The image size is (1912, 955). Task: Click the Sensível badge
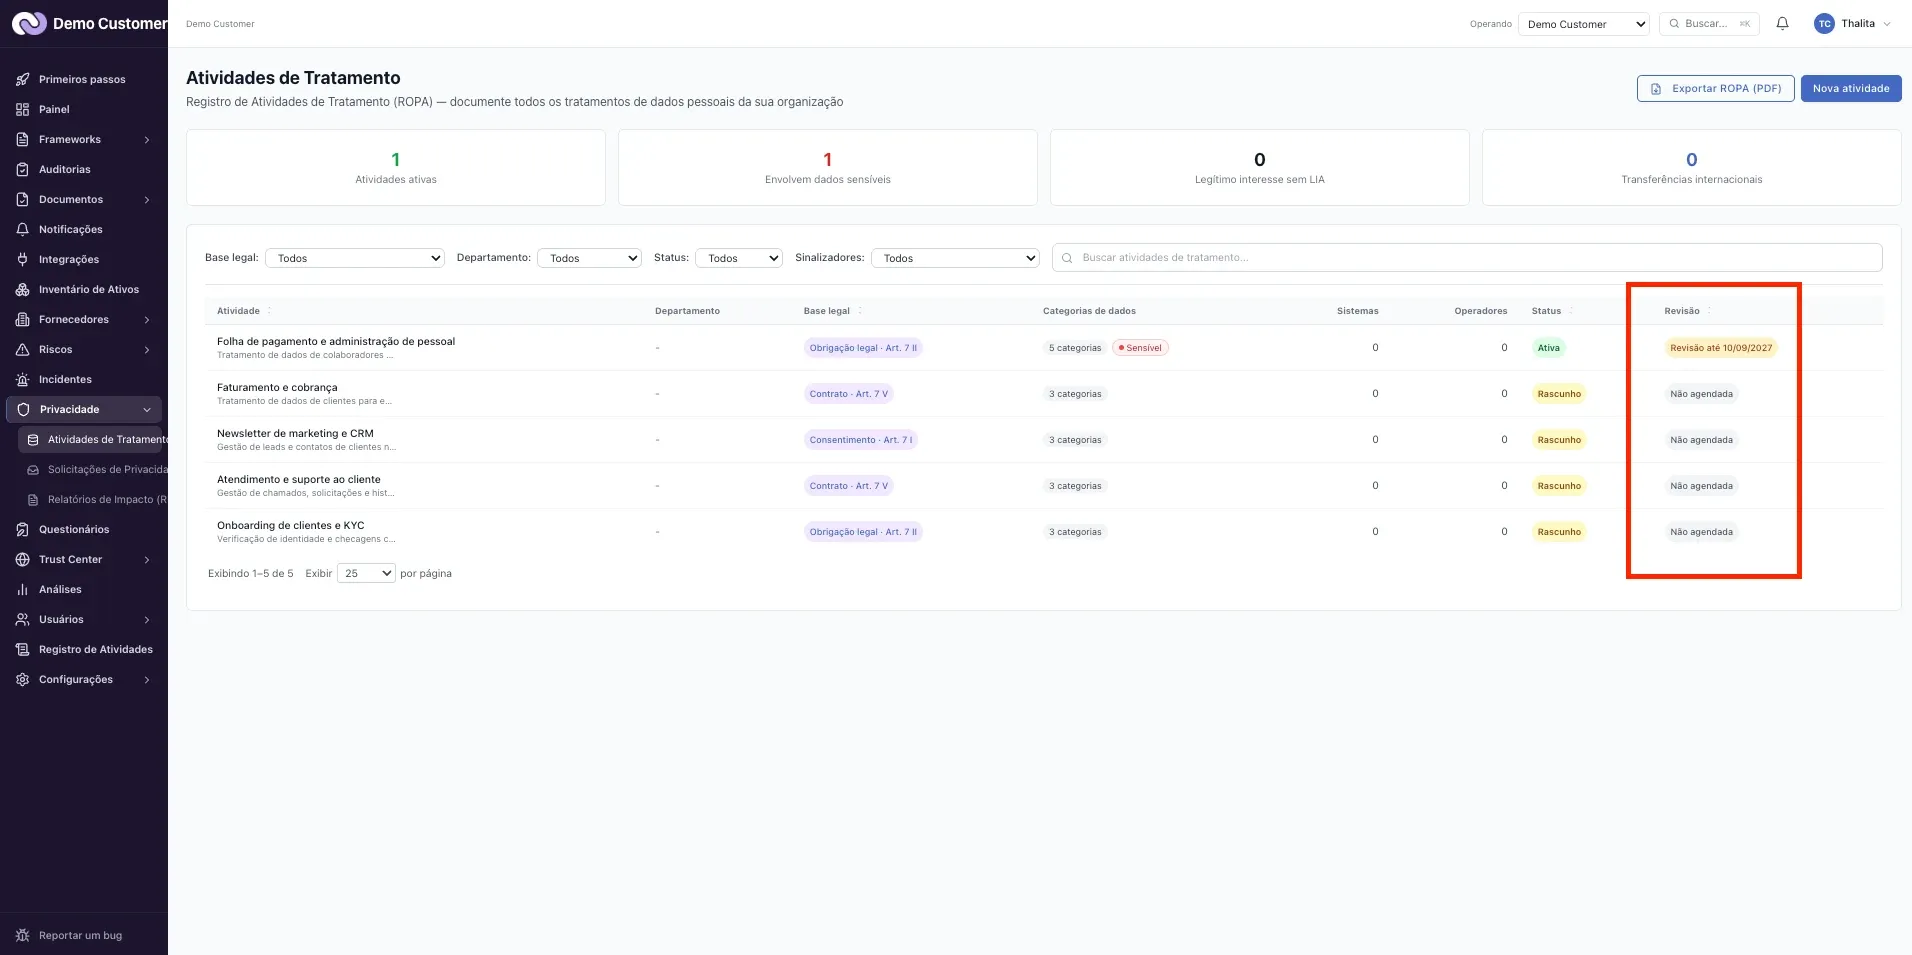[1140, 348]
